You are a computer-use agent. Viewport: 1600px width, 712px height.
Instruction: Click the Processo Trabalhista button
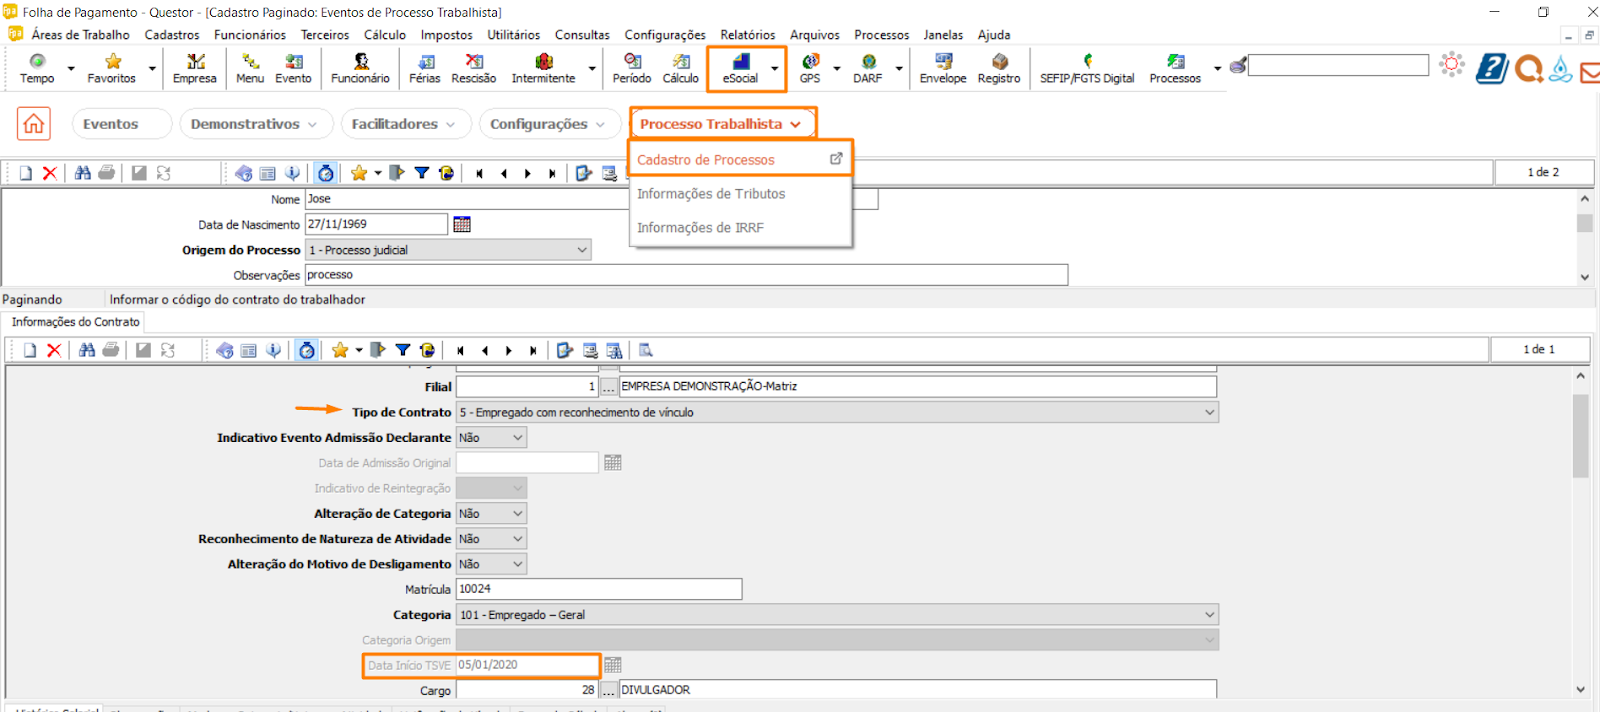coord(722,124)
